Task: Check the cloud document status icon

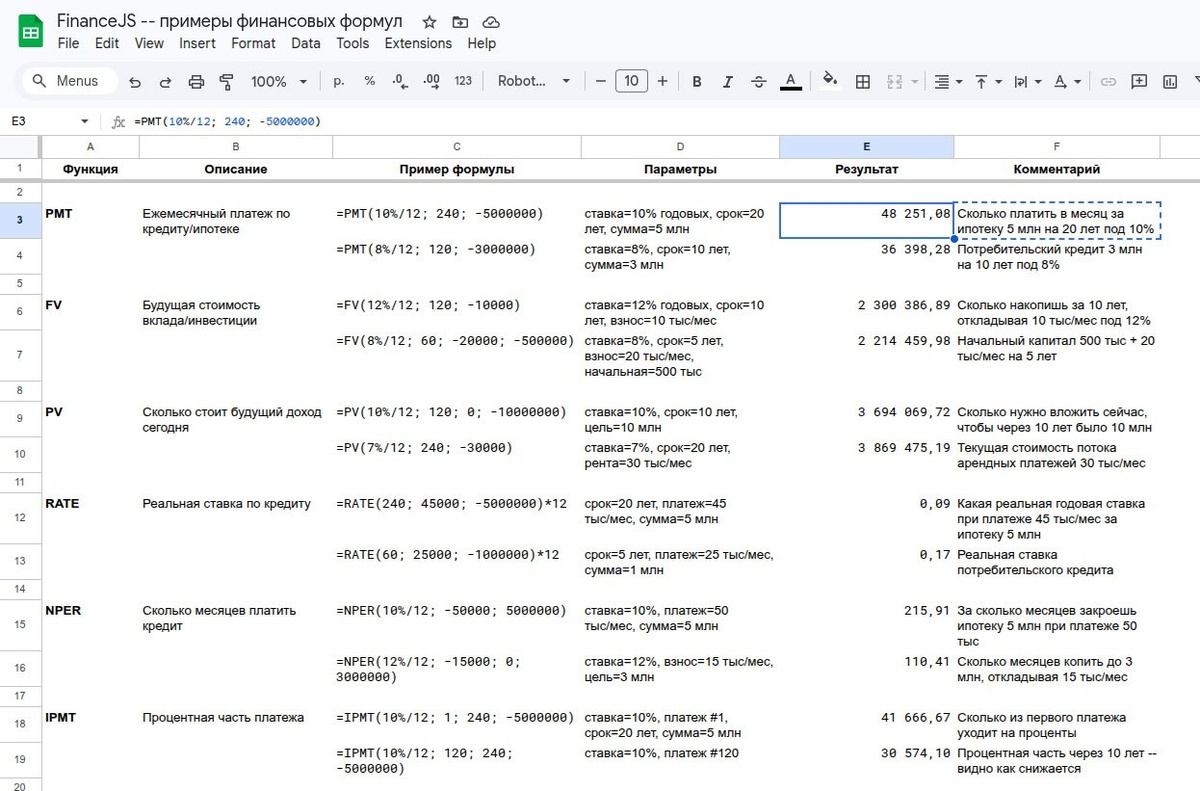Action: [x=491, y=22]
